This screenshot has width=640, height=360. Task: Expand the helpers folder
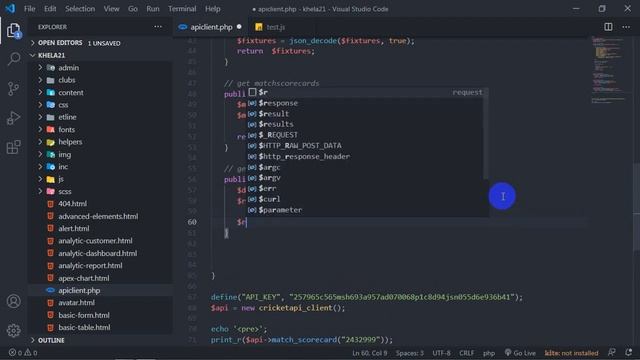pyautogui.click(x=100, y=142)
